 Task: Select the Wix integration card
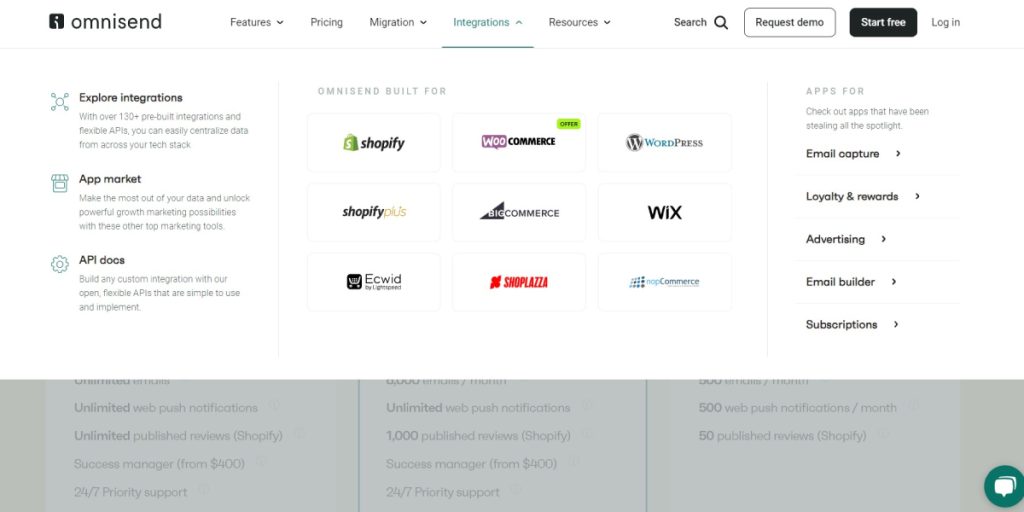665,212
